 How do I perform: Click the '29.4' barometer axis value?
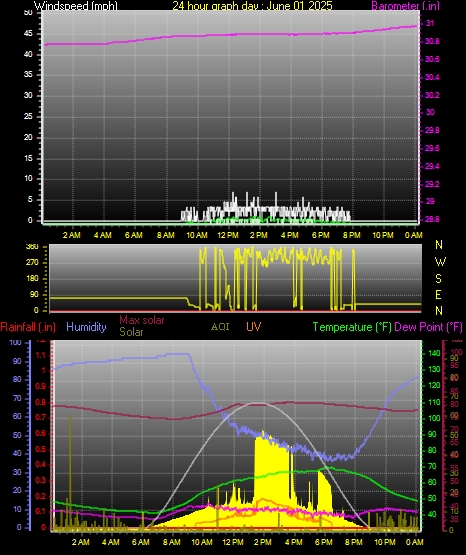432,166
